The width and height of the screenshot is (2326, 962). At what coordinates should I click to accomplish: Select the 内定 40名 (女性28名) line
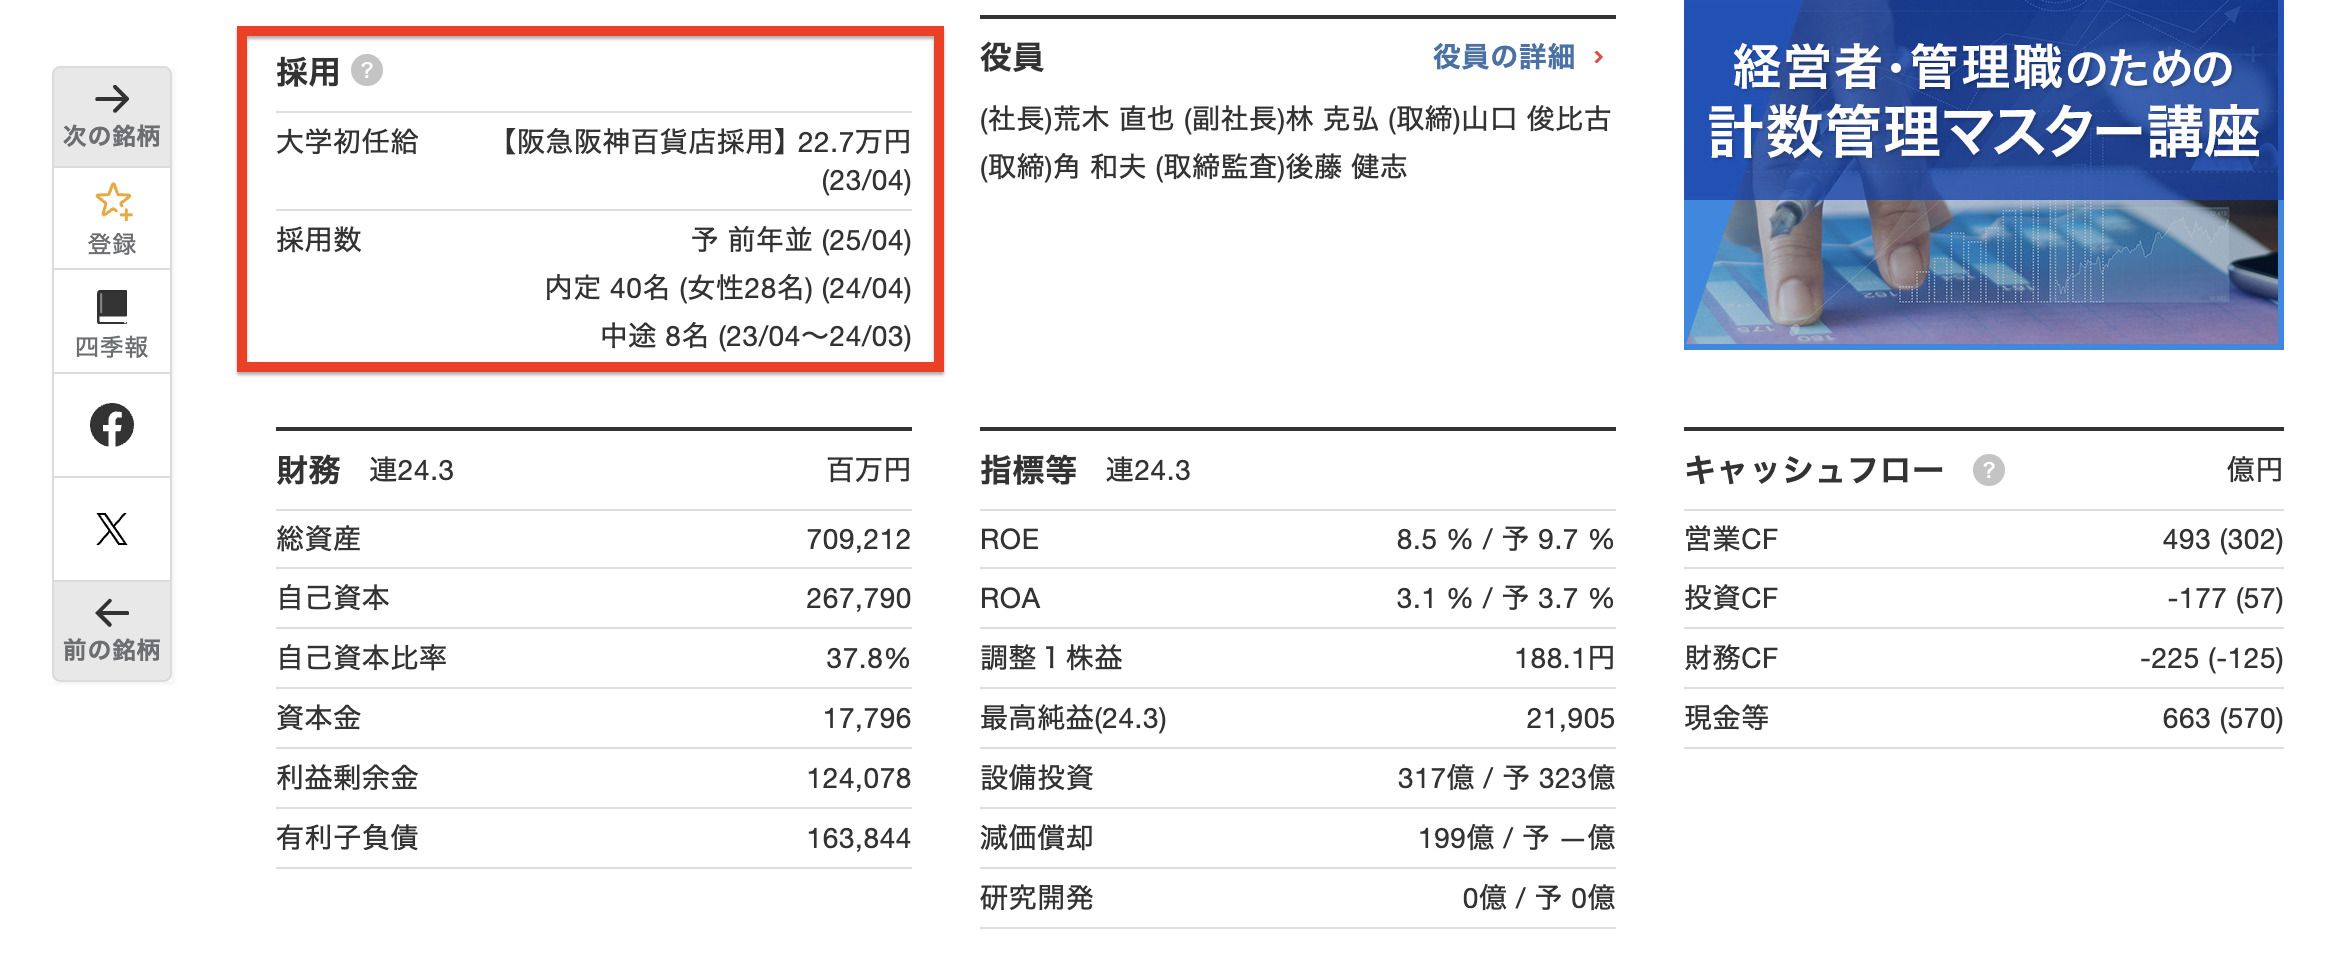click(728, 288)
